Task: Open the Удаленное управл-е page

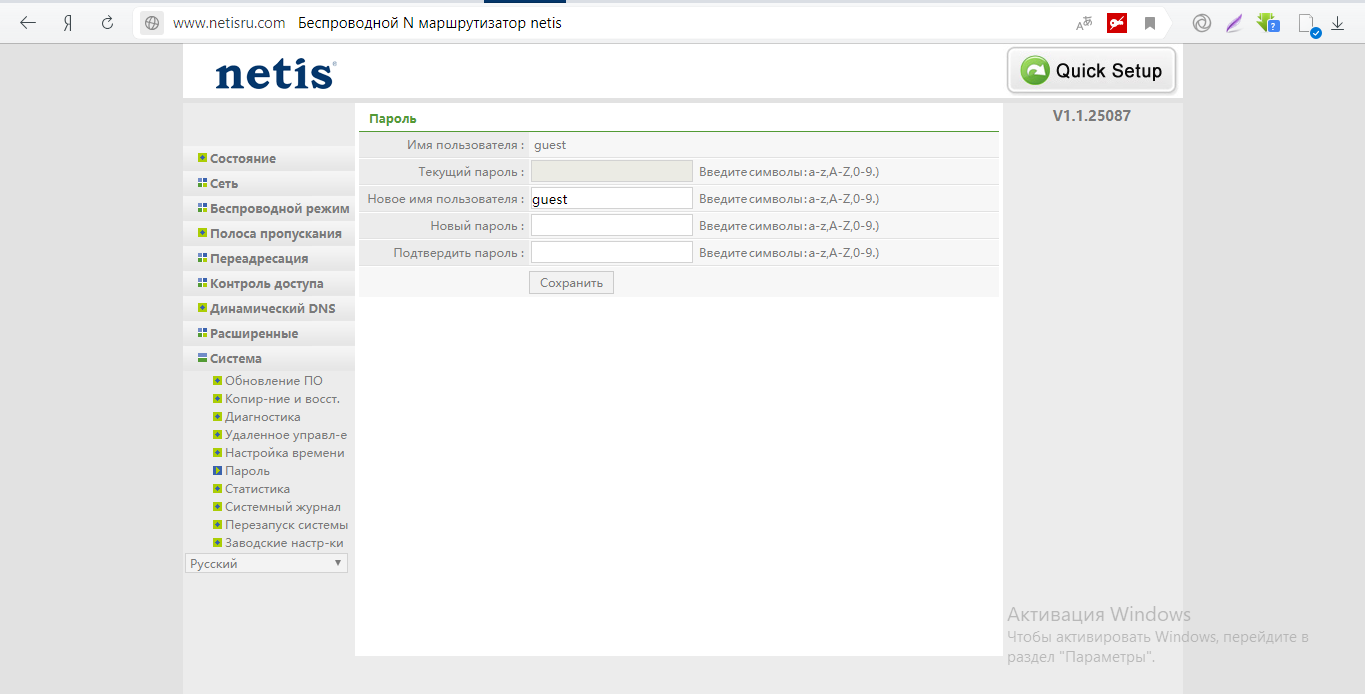Action: [286, 435]
